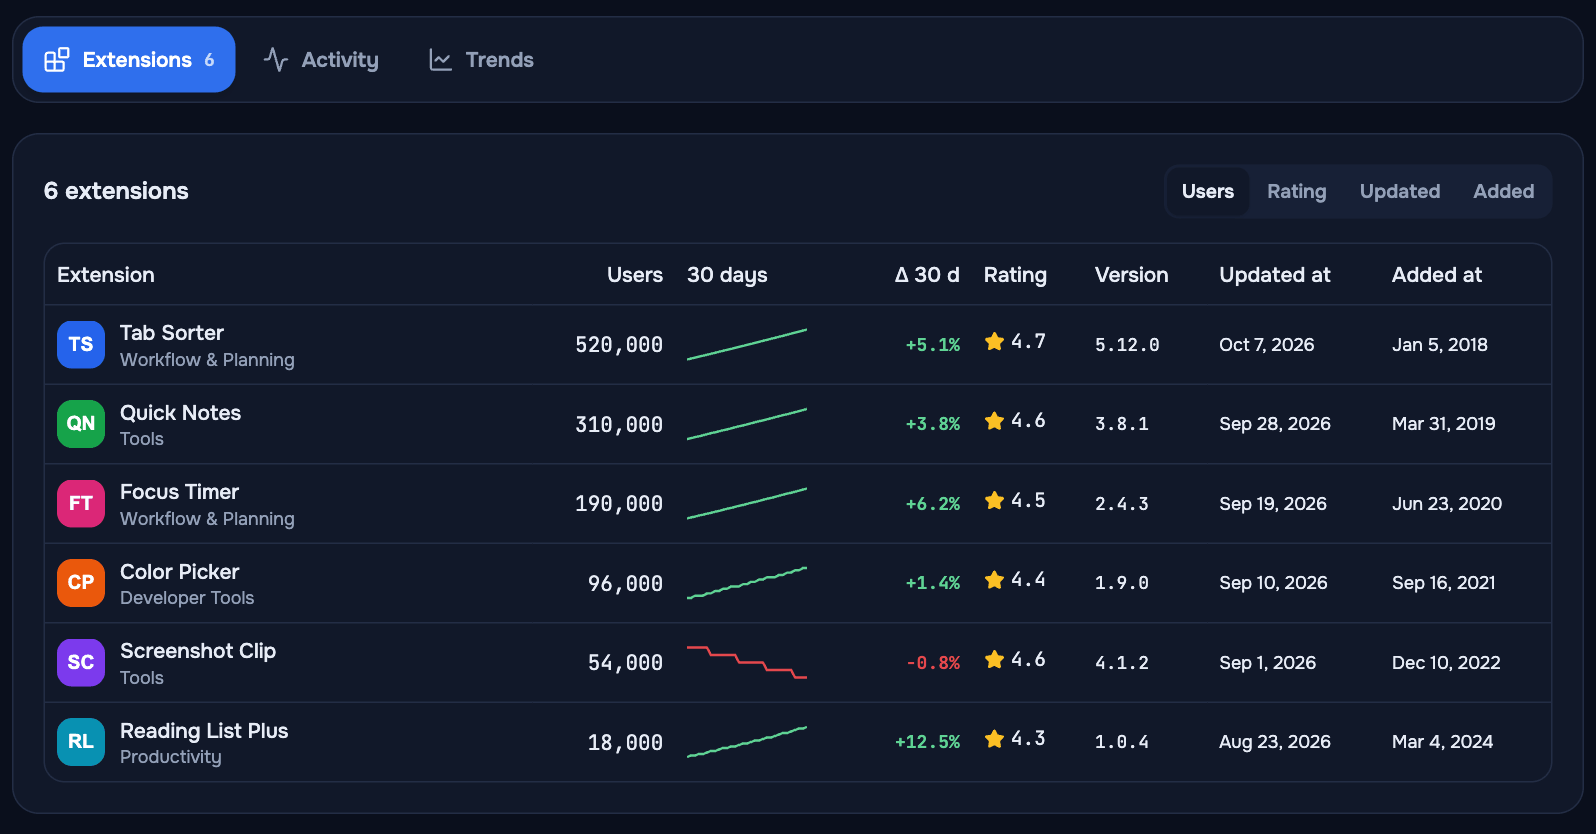Click the Rating column header
The image size is (1596, 834).
point(1015,275)
